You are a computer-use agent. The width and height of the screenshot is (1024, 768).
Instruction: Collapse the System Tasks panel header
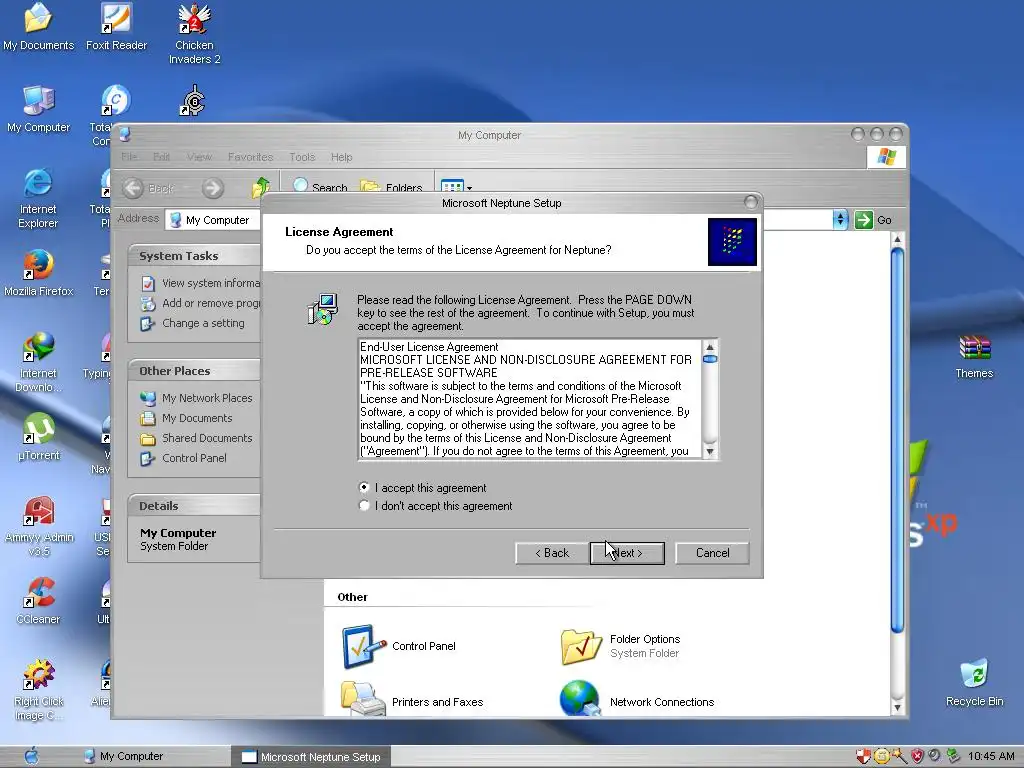pyautogui.click(x=195, y=255)
